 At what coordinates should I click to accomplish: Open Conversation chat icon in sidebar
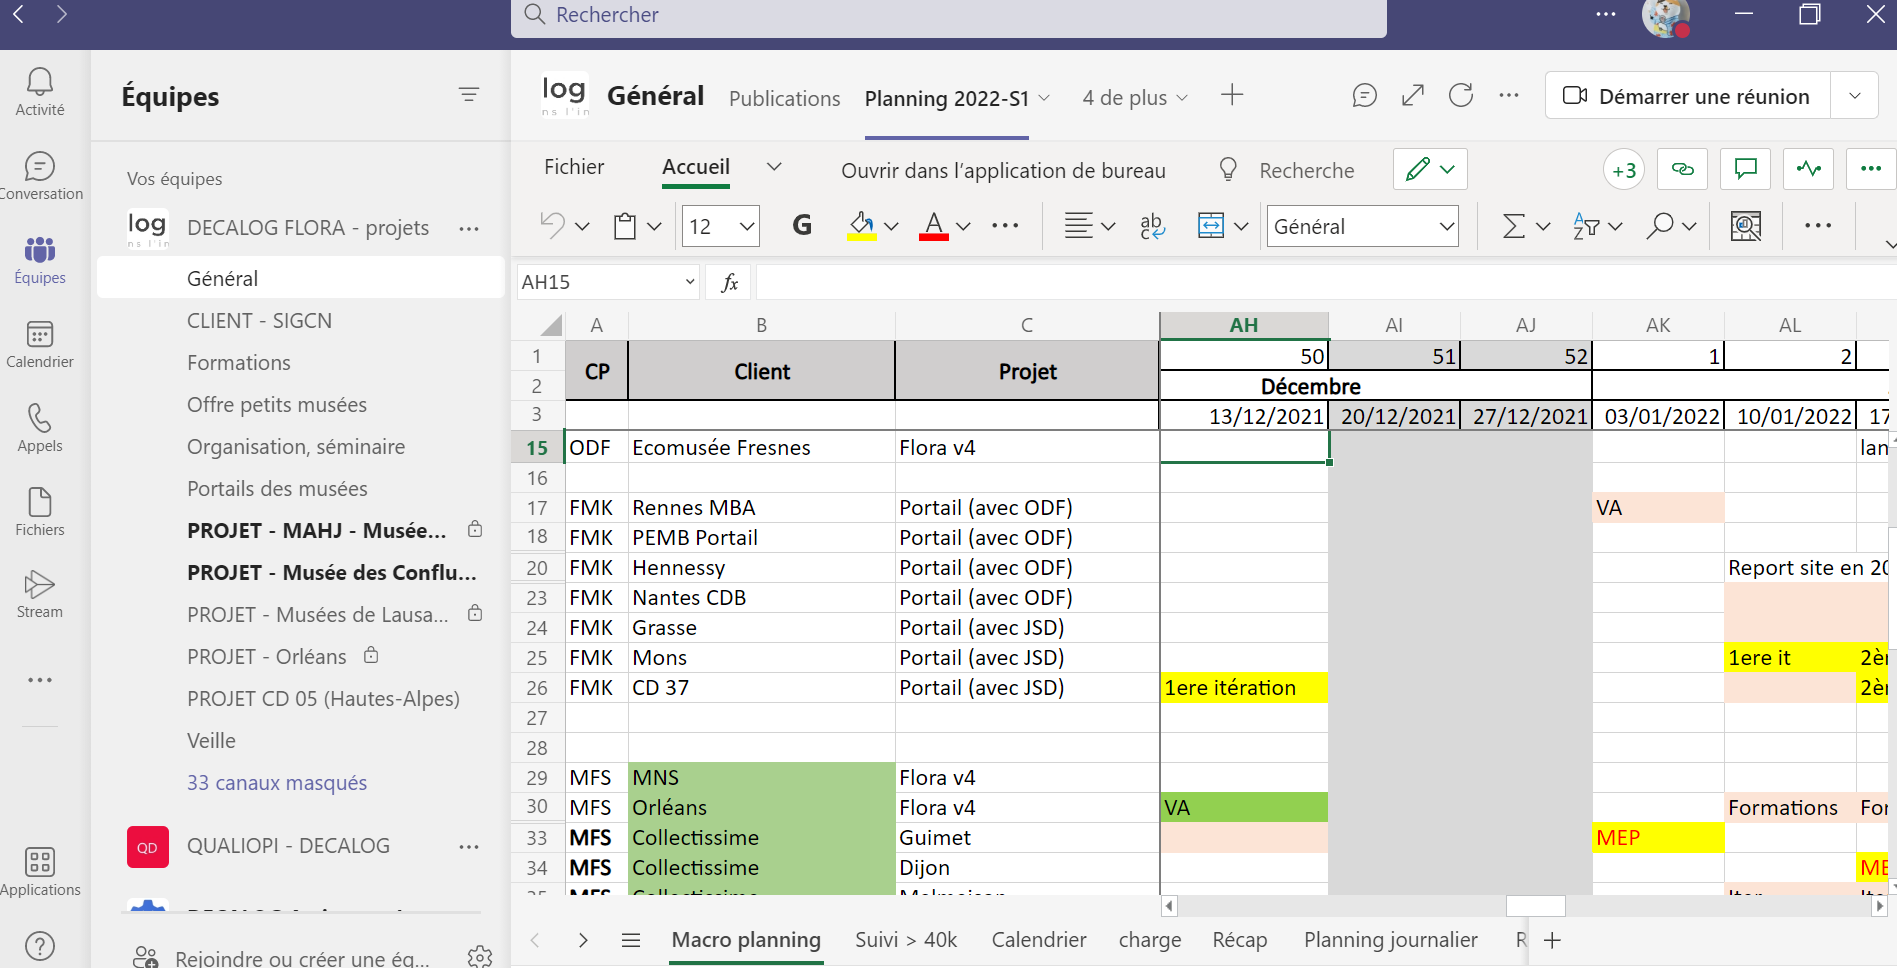pos(40,176)
